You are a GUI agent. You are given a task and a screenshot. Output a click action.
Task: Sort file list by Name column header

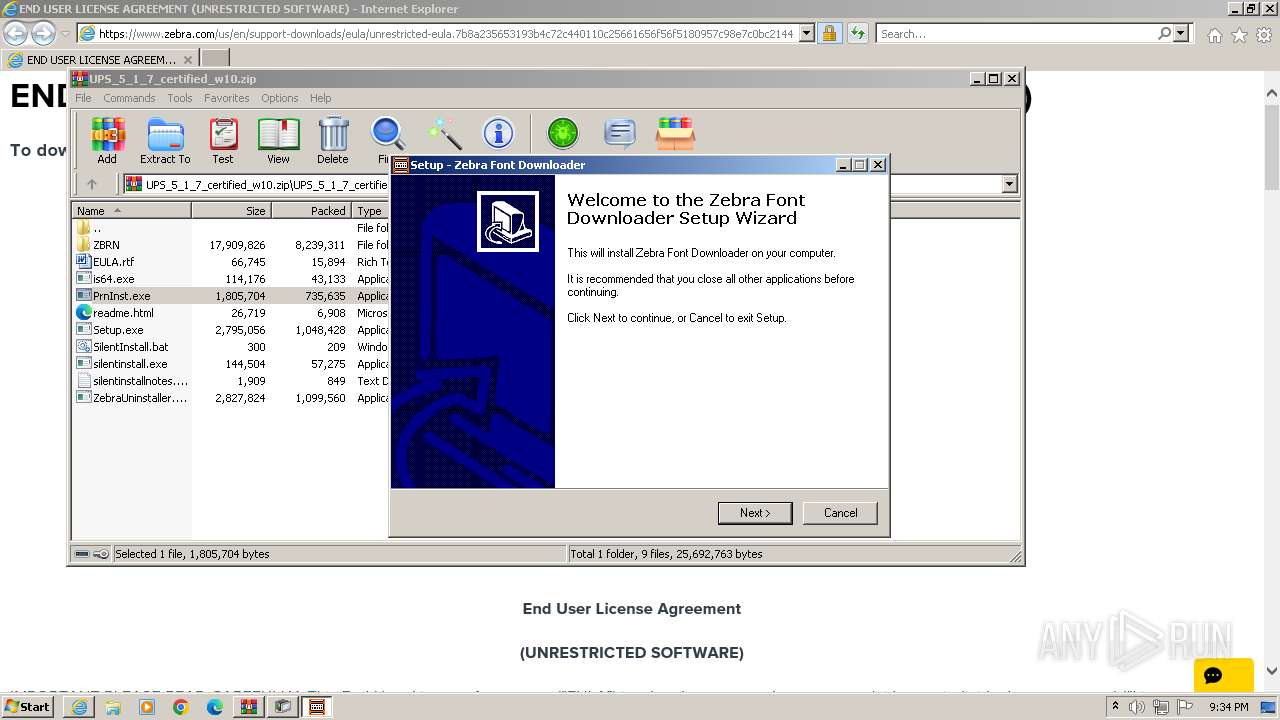131,211
